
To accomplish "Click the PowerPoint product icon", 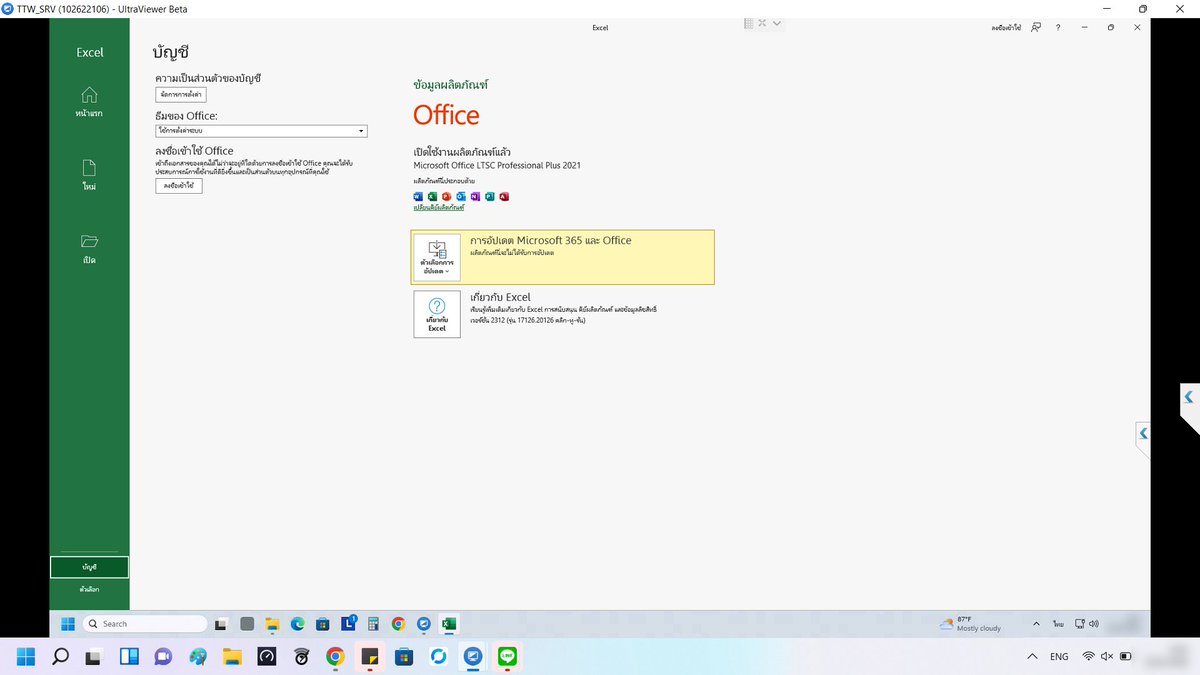I will [446, 197].
